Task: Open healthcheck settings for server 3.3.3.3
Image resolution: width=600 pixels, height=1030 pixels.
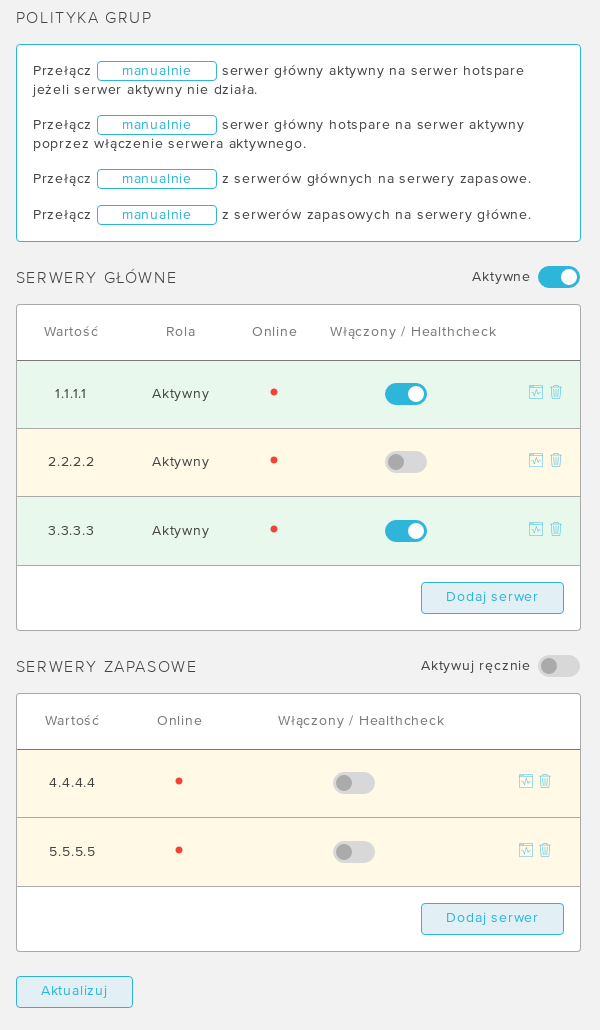Action: 536,529
